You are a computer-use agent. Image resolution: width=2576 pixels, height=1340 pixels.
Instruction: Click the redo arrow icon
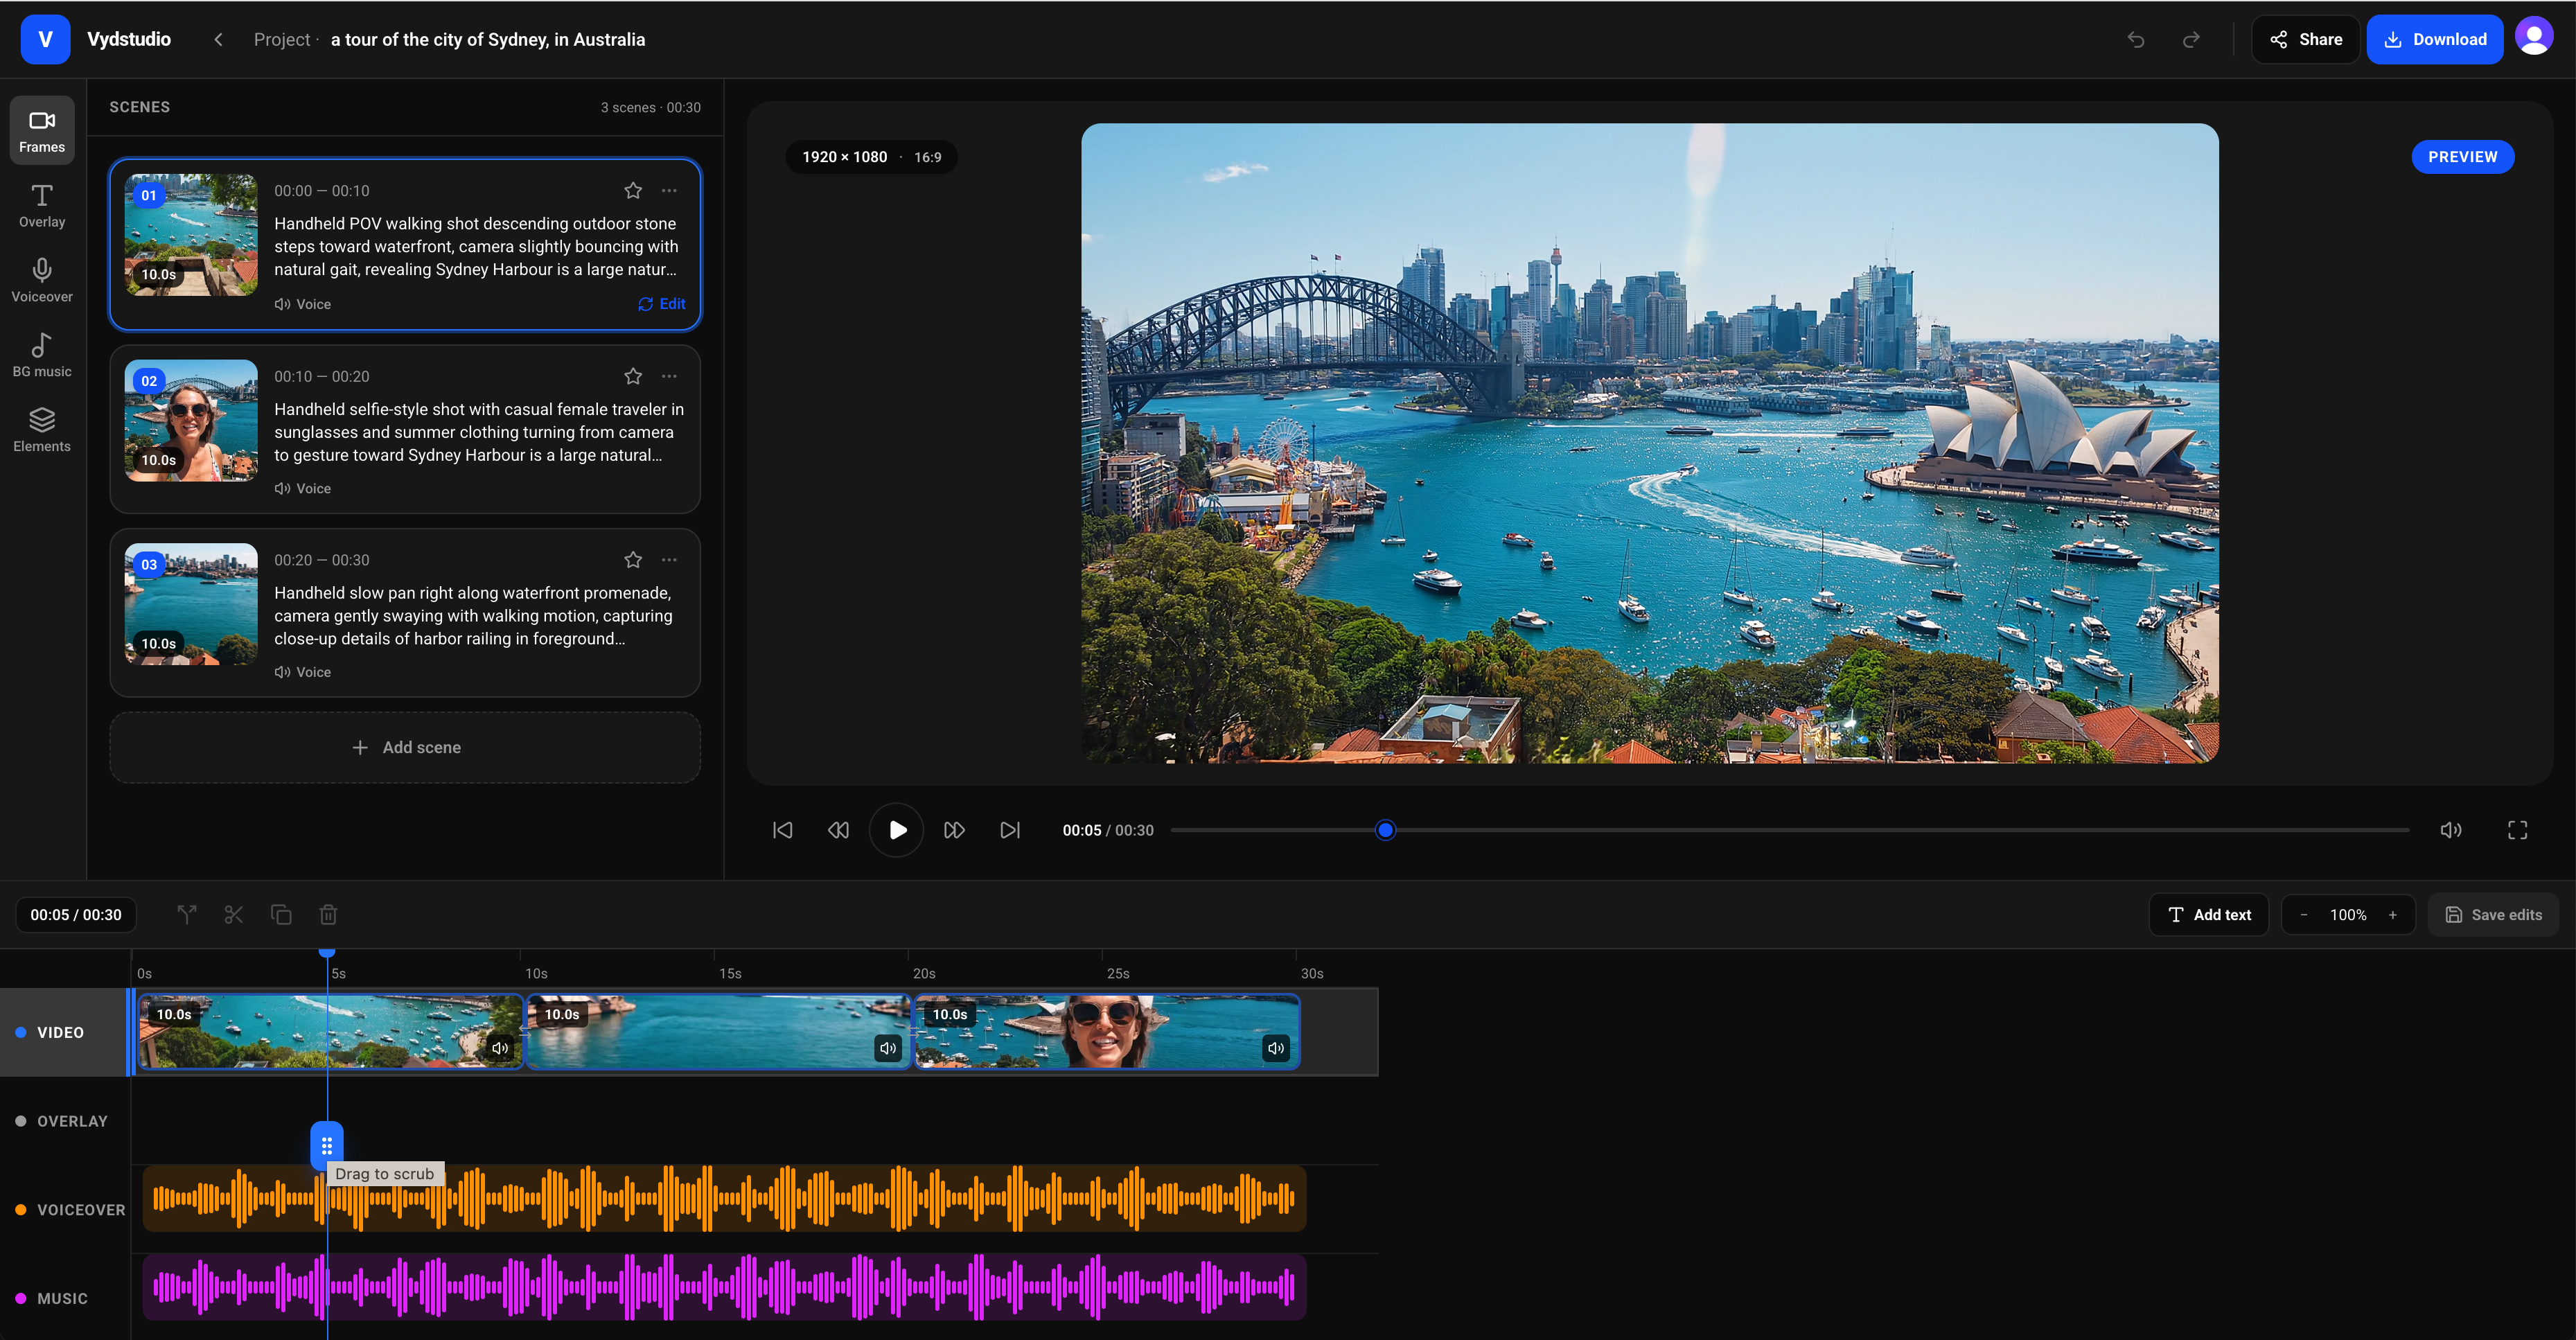pos(2191,40)
